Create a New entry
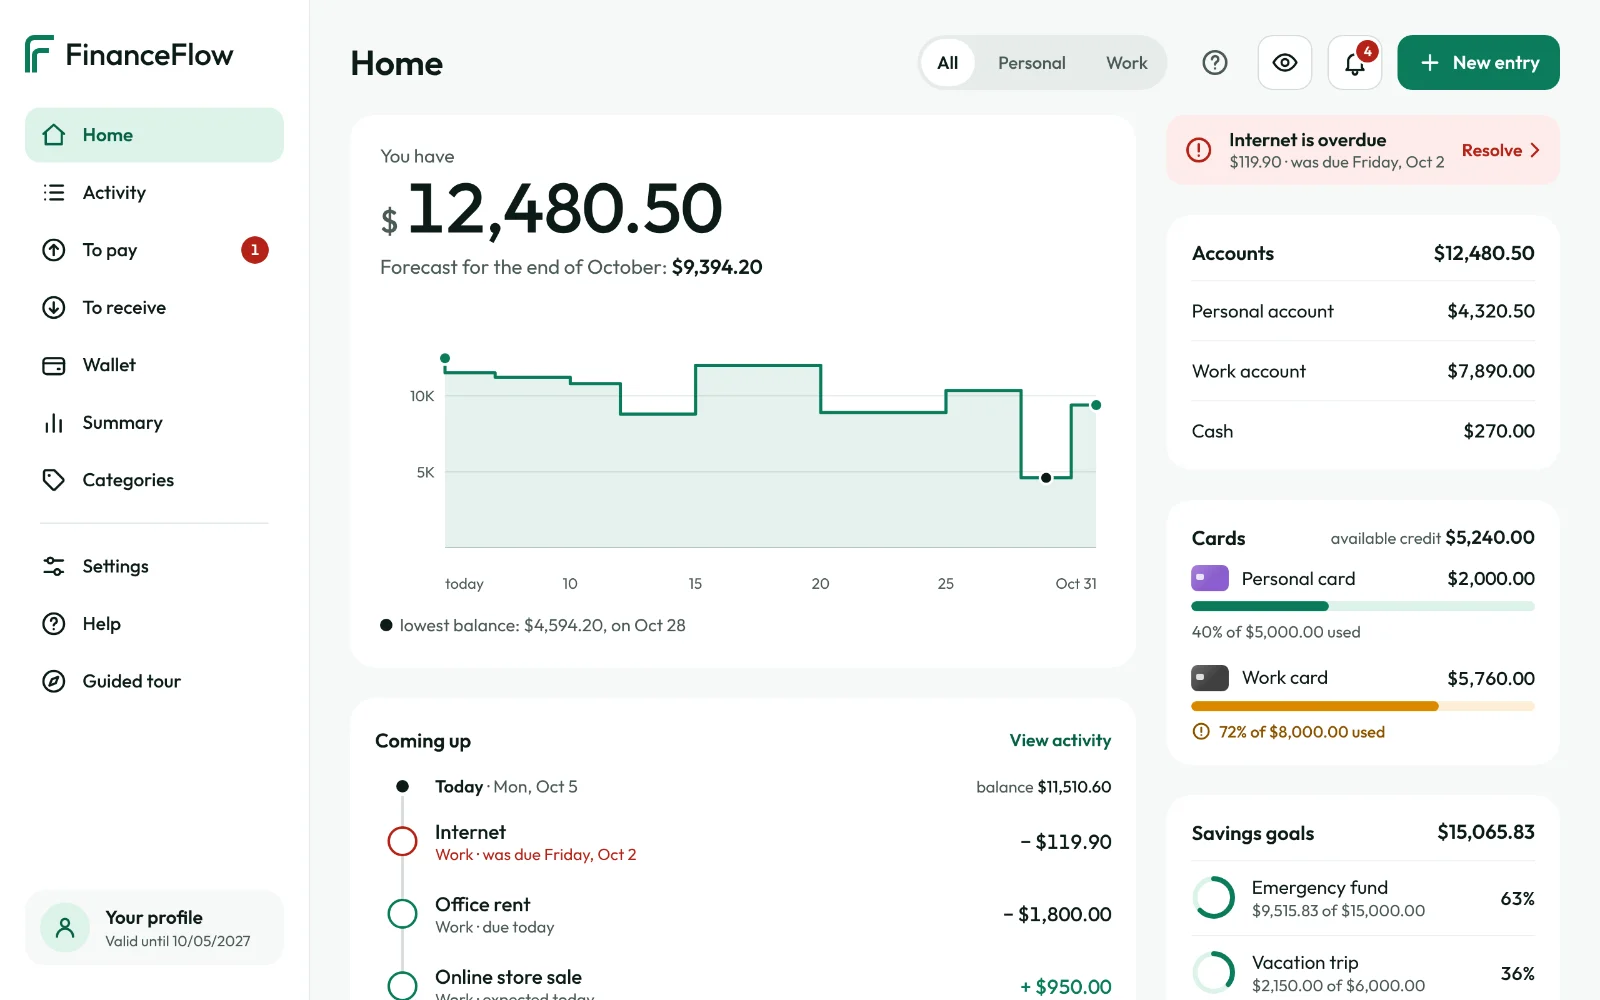The image size is (1600, 1000). (1478, 63)
